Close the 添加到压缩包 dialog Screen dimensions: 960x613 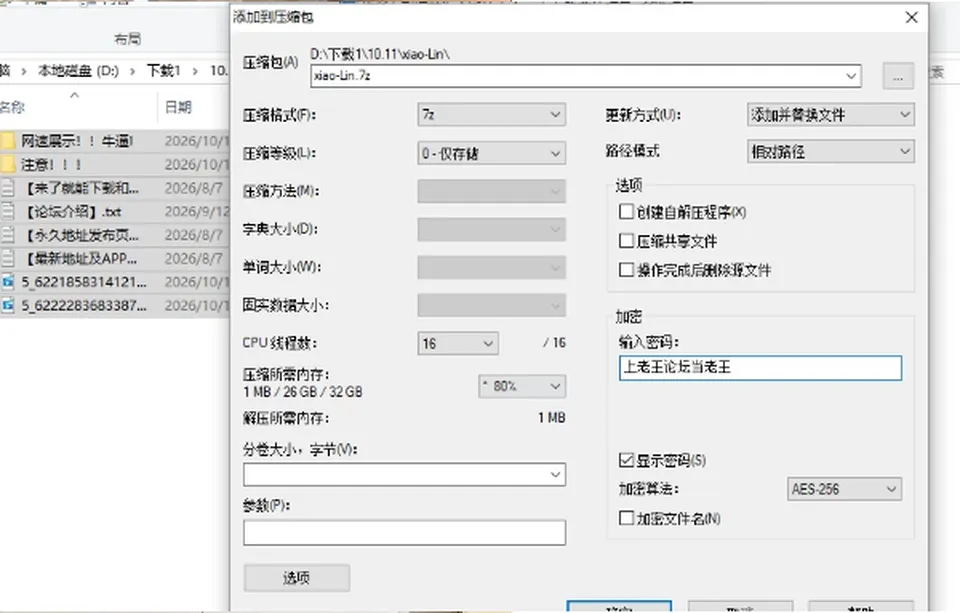point(911,17)
